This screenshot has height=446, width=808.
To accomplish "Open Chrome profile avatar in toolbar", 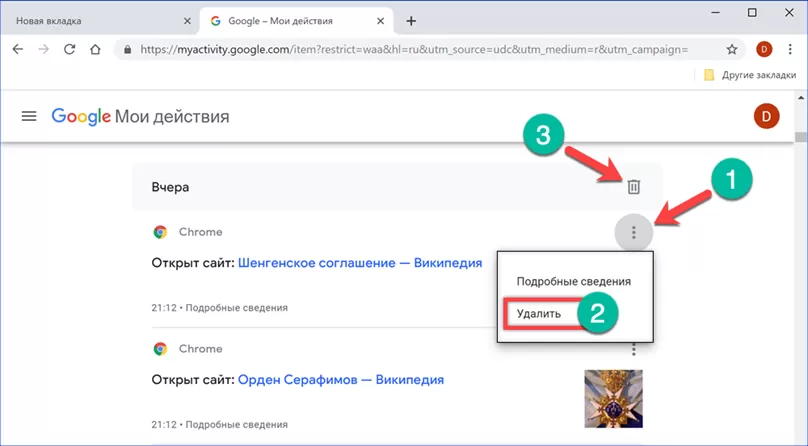I will tap(764, 48).
